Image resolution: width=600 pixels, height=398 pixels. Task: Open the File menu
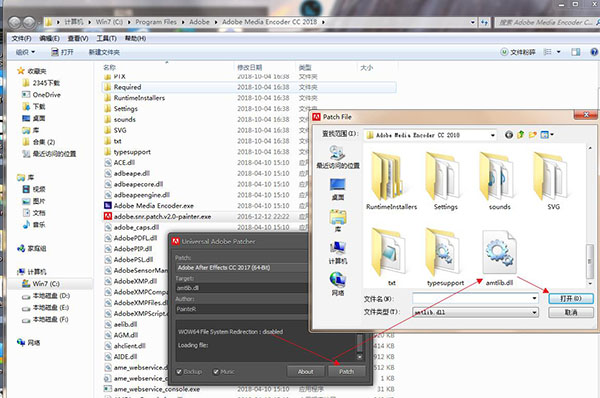click(21, 38)
